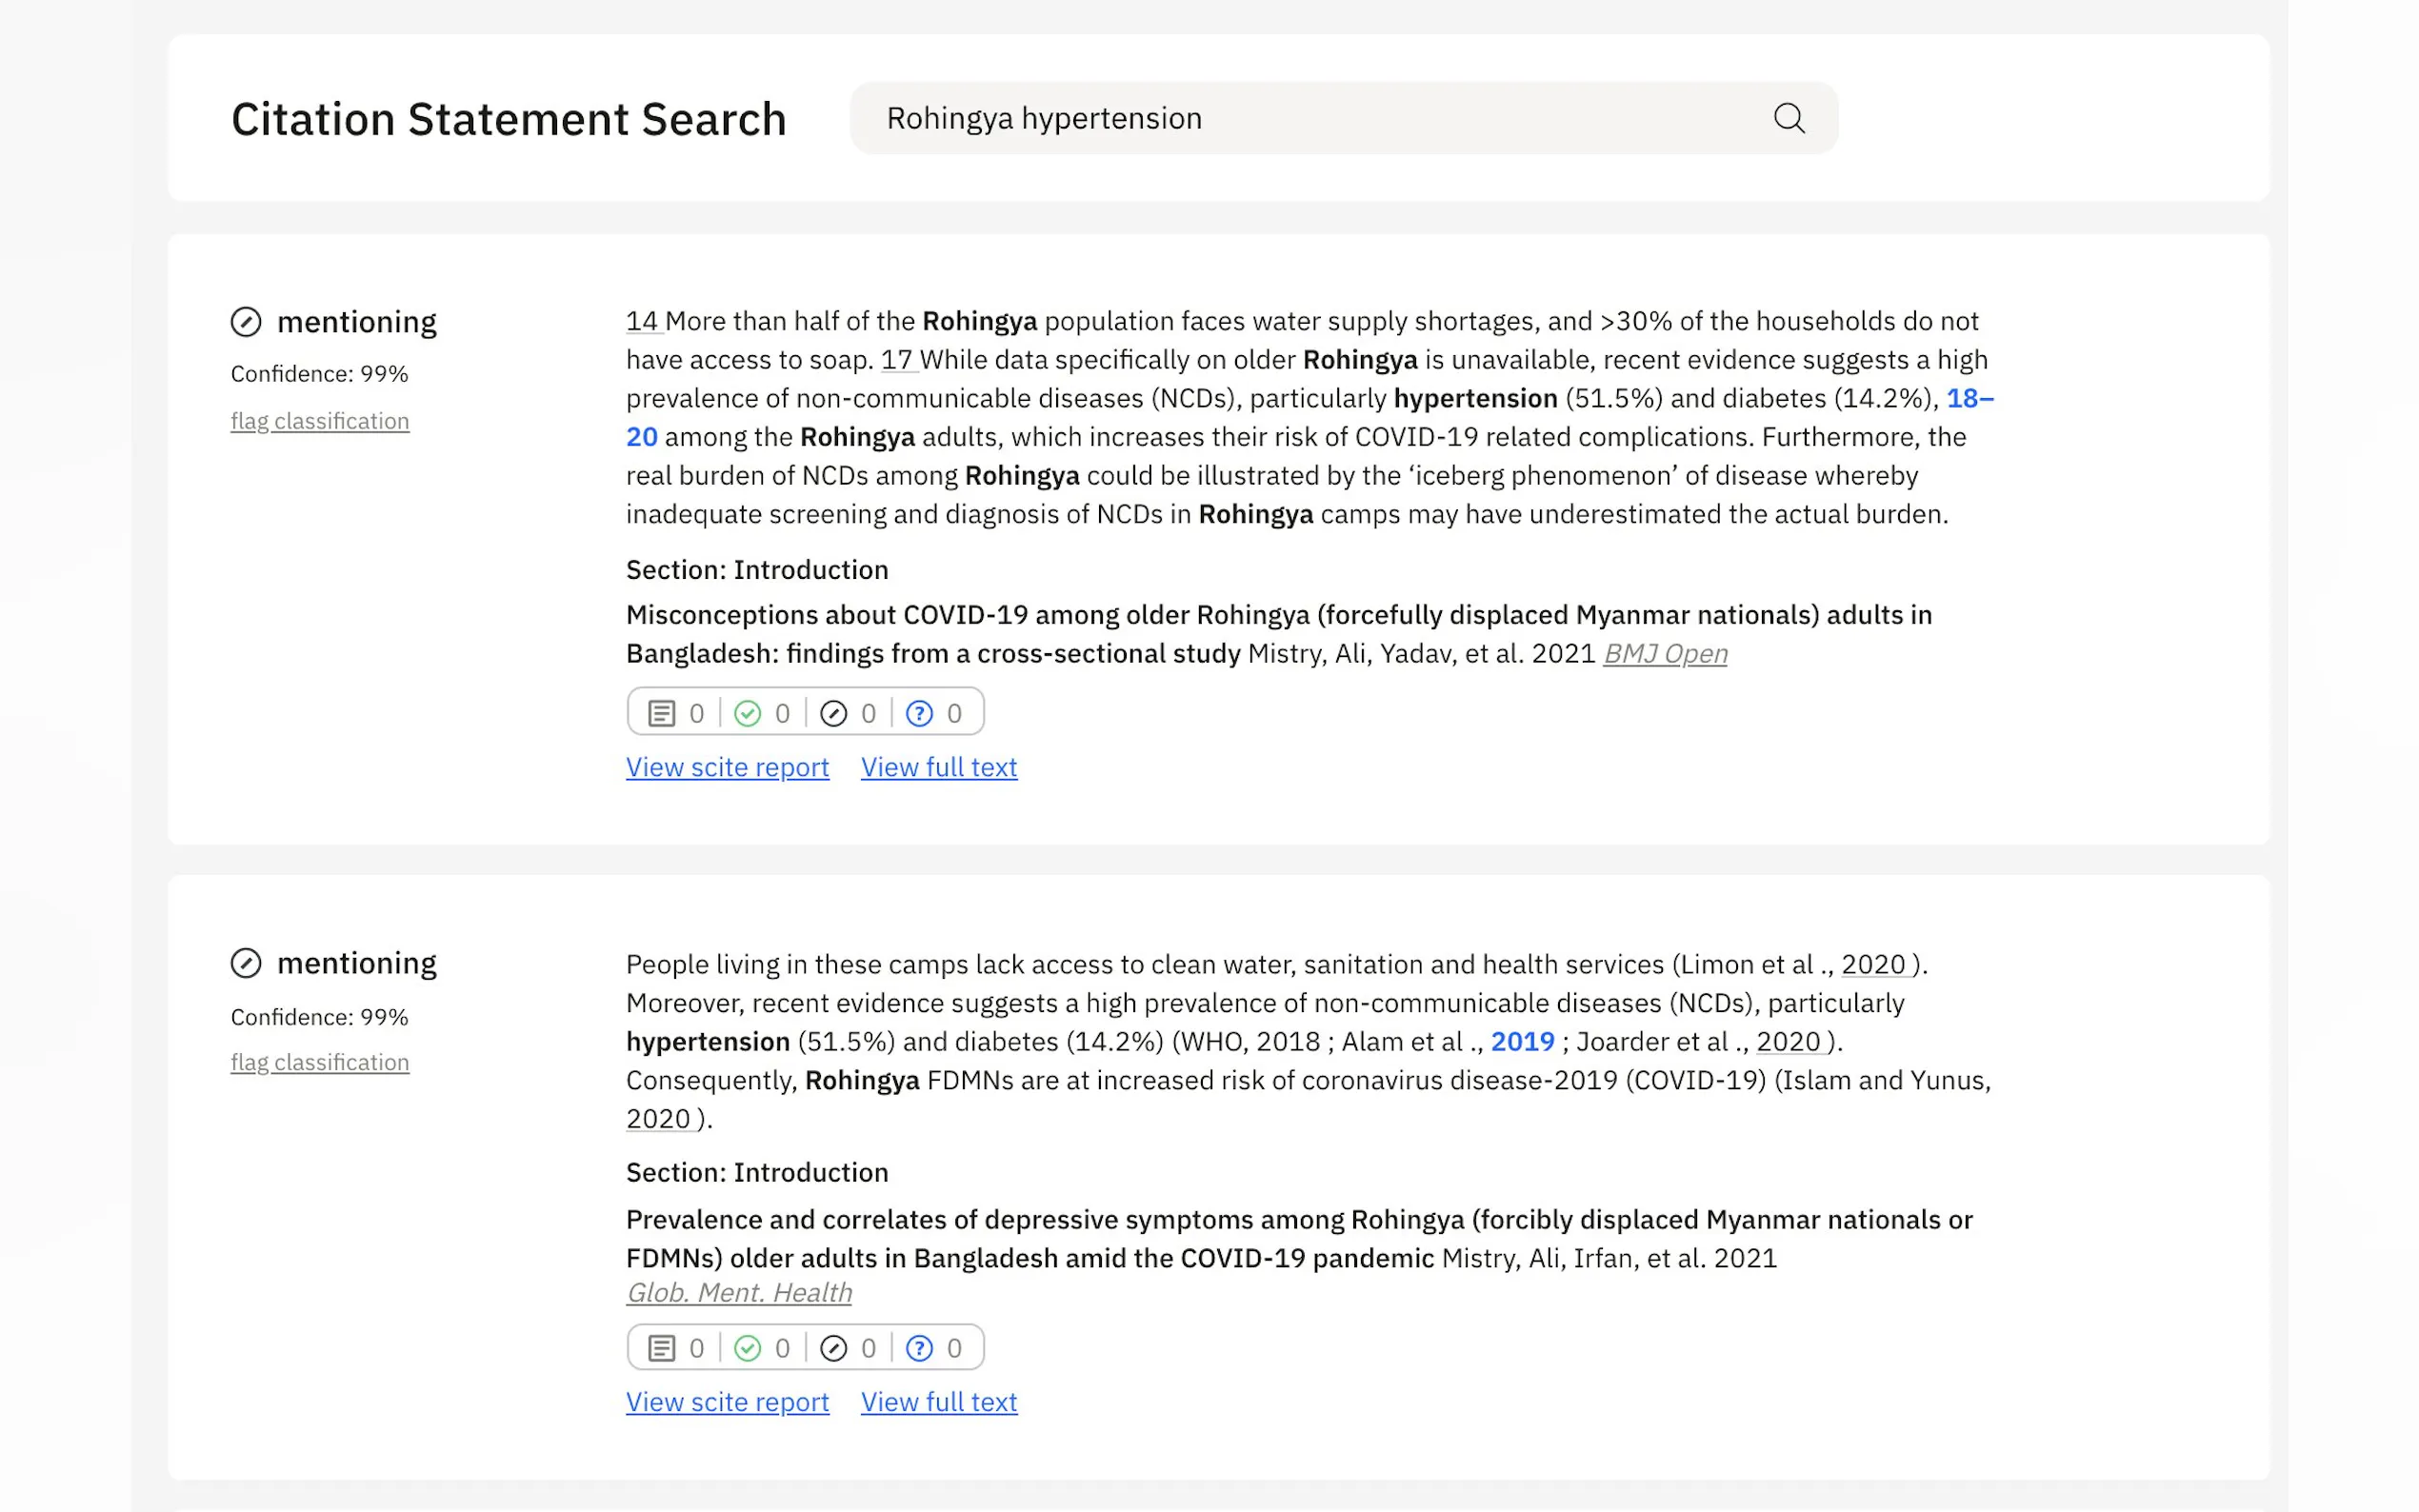Screen dimensions: 2419x1512
Task: Click the Rohingya hypertension search field
Action: [1300, 118]
